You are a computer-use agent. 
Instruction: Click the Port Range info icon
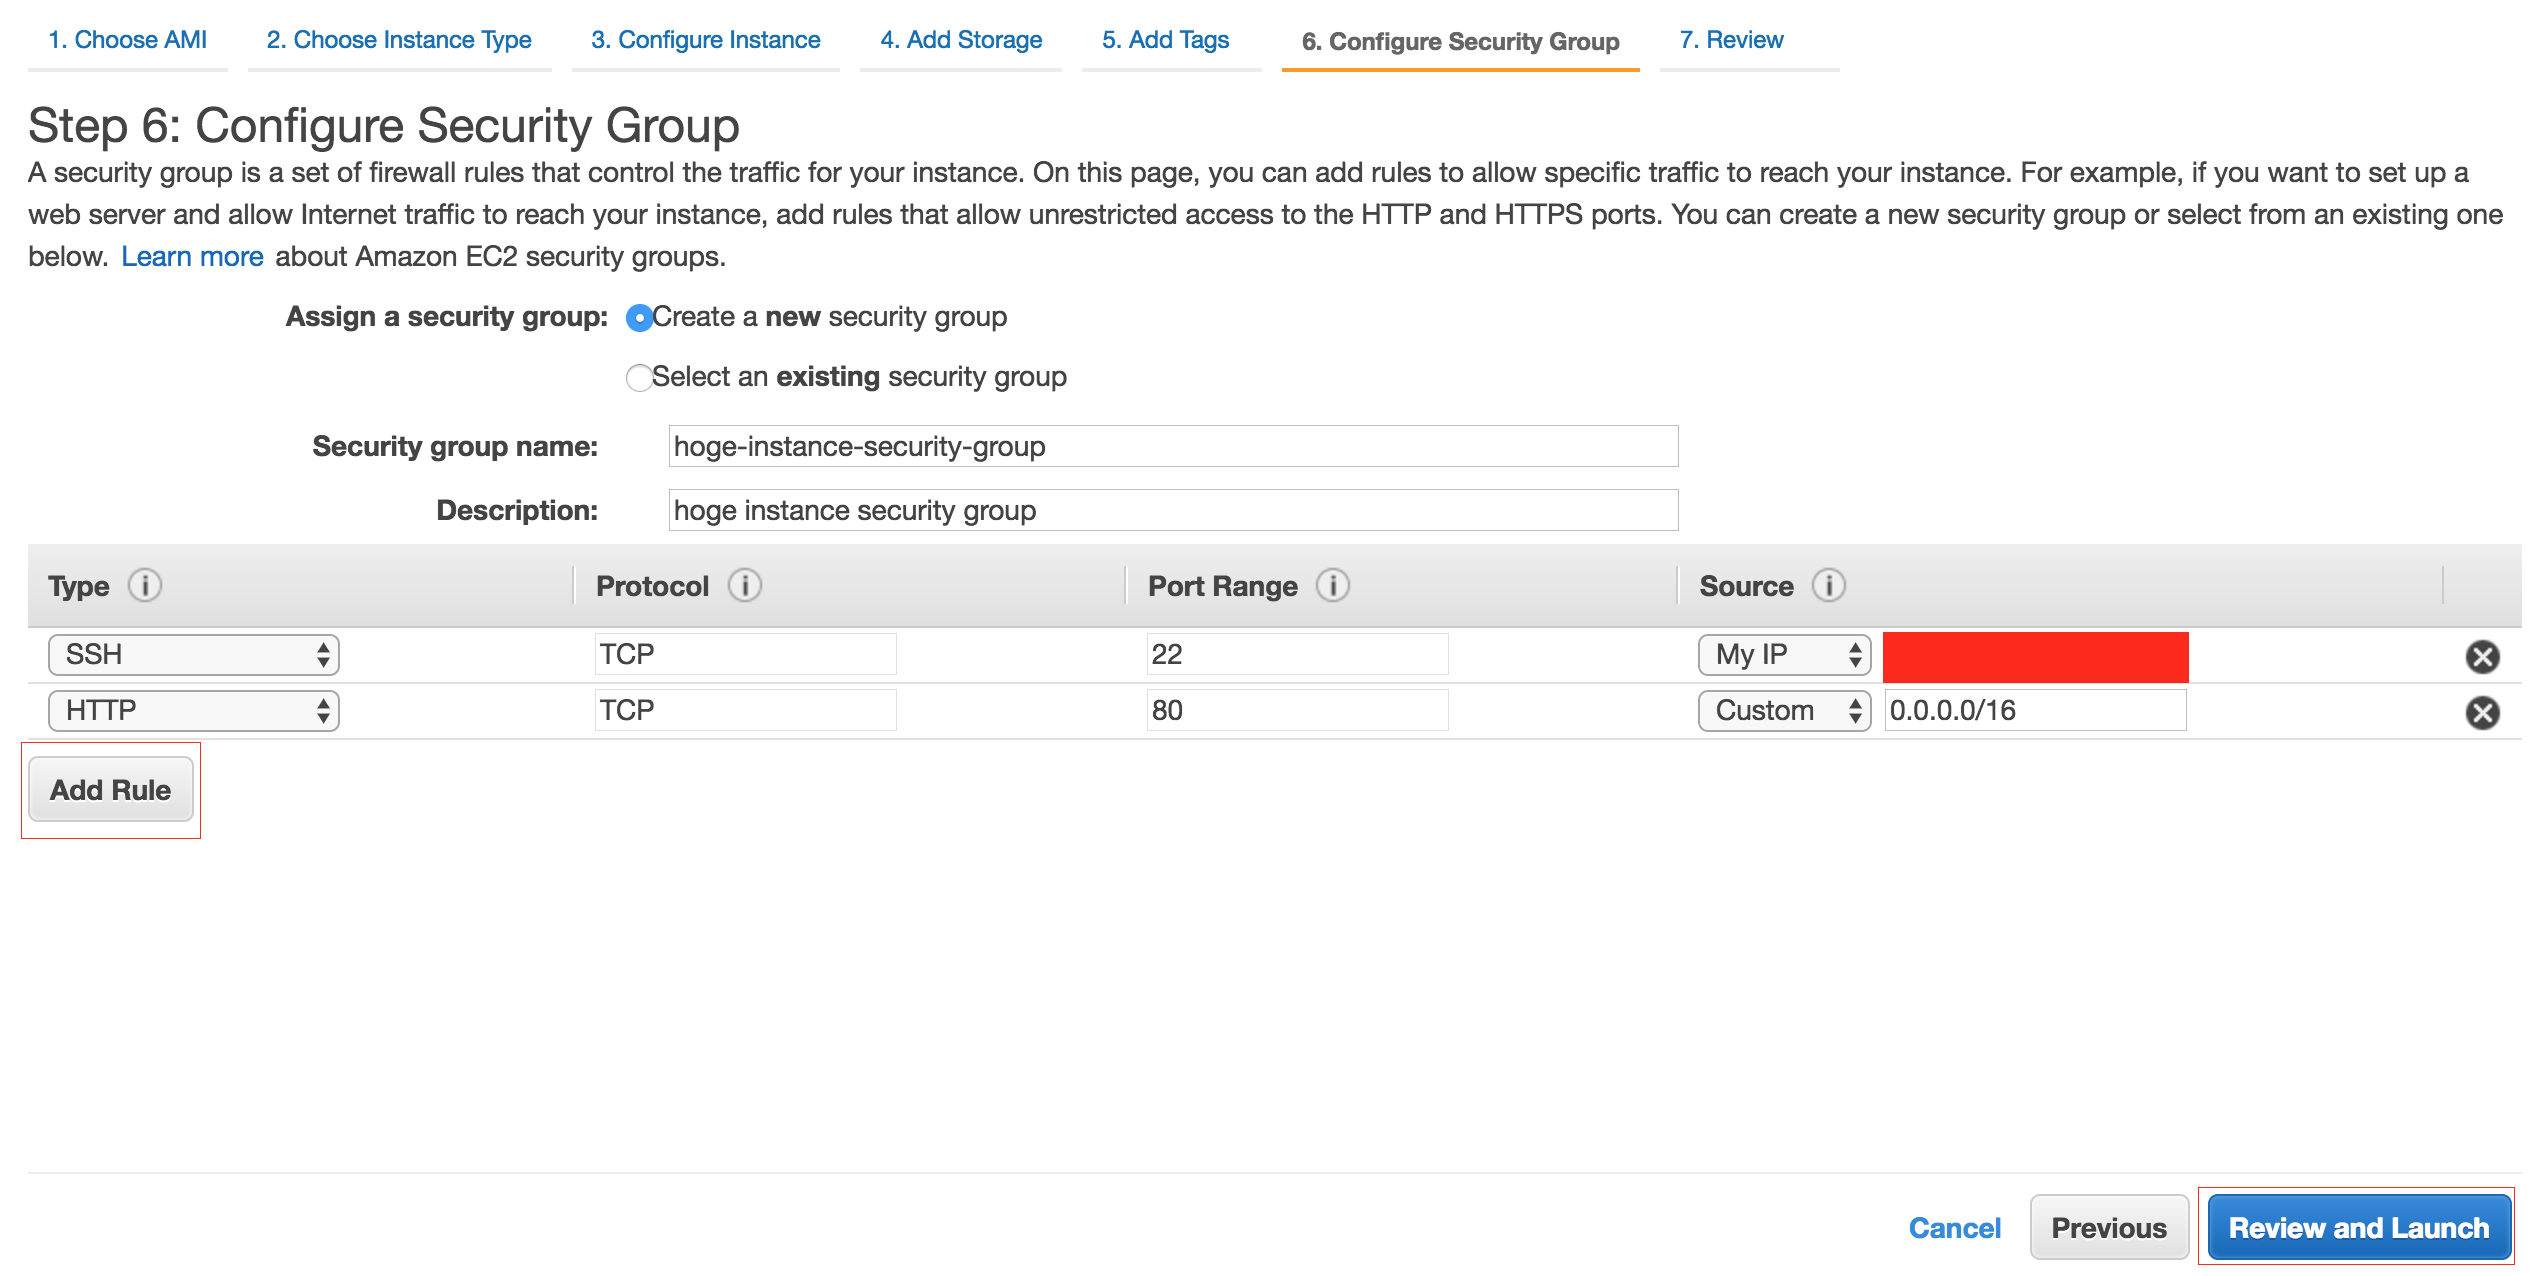pos(1333,585)
